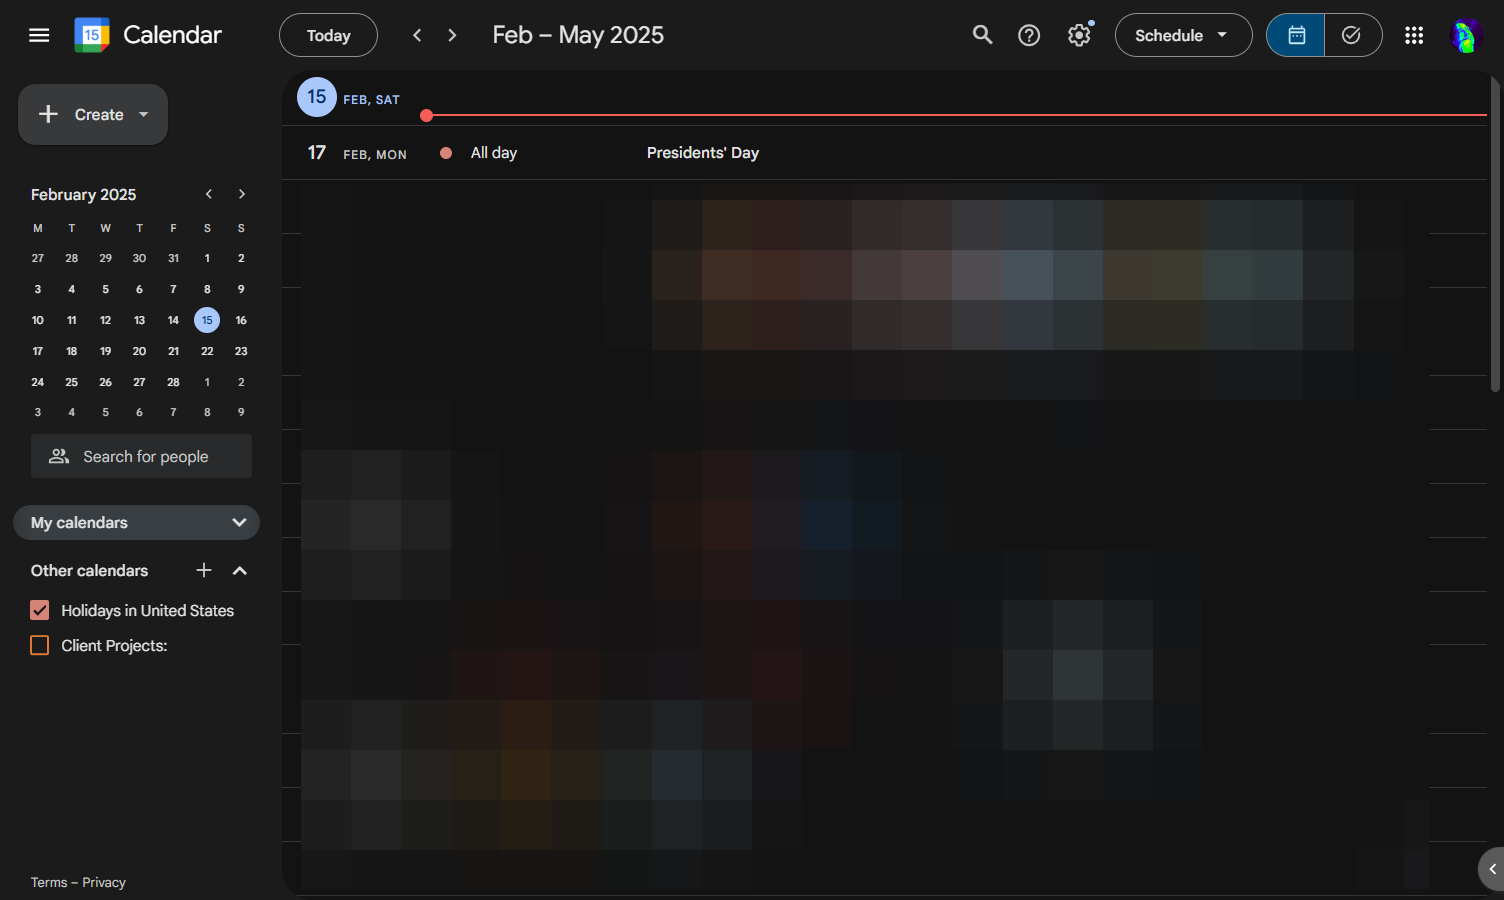Open the Terms link

pyautogui.click(x=49, y=882)
